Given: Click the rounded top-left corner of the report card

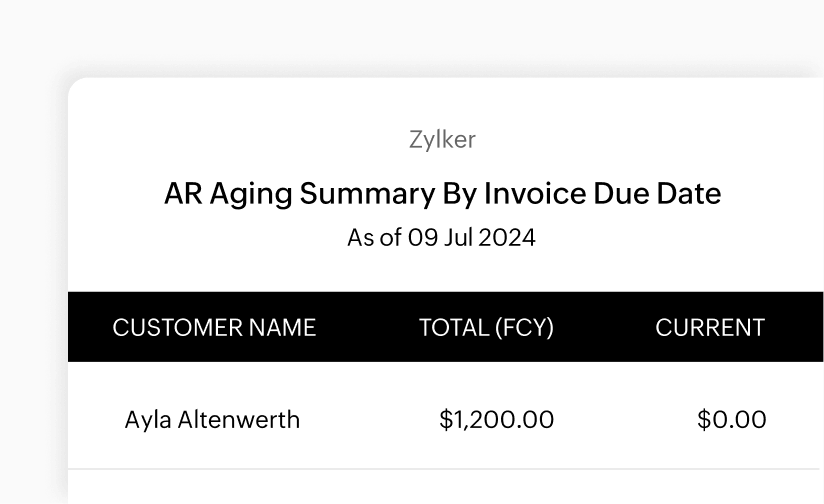Looking at the screenshot, I should [x=76, y=86].
